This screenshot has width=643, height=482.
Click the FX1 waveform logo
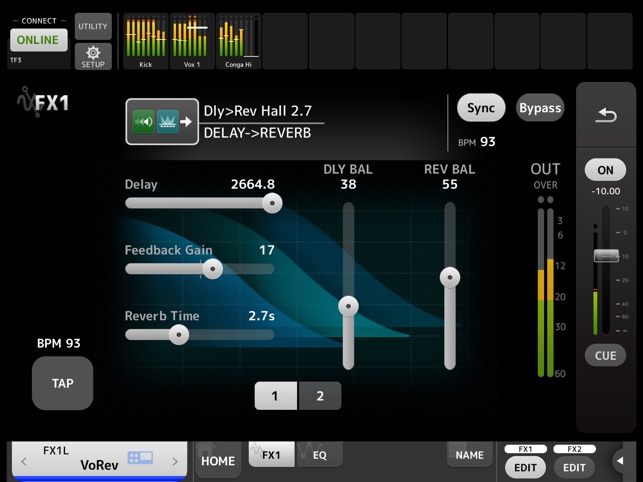(x=43, y=102)
